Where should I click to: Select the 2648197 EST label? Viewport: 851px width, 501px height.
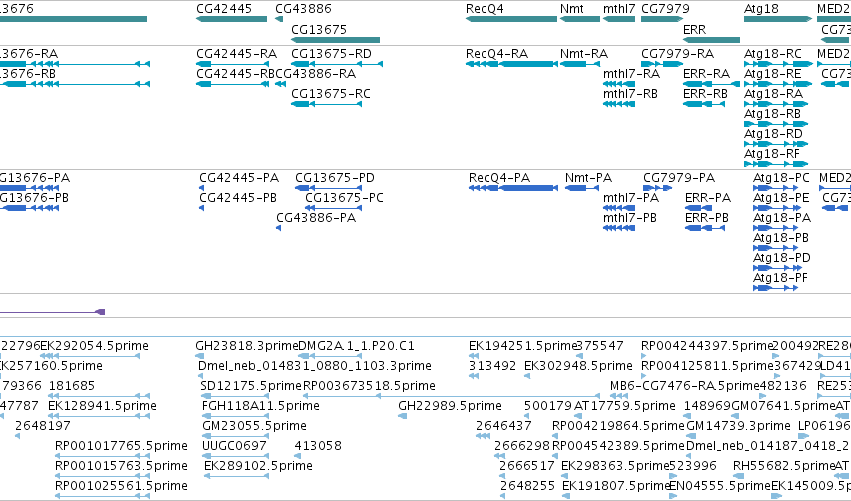[x=42, y=426]
